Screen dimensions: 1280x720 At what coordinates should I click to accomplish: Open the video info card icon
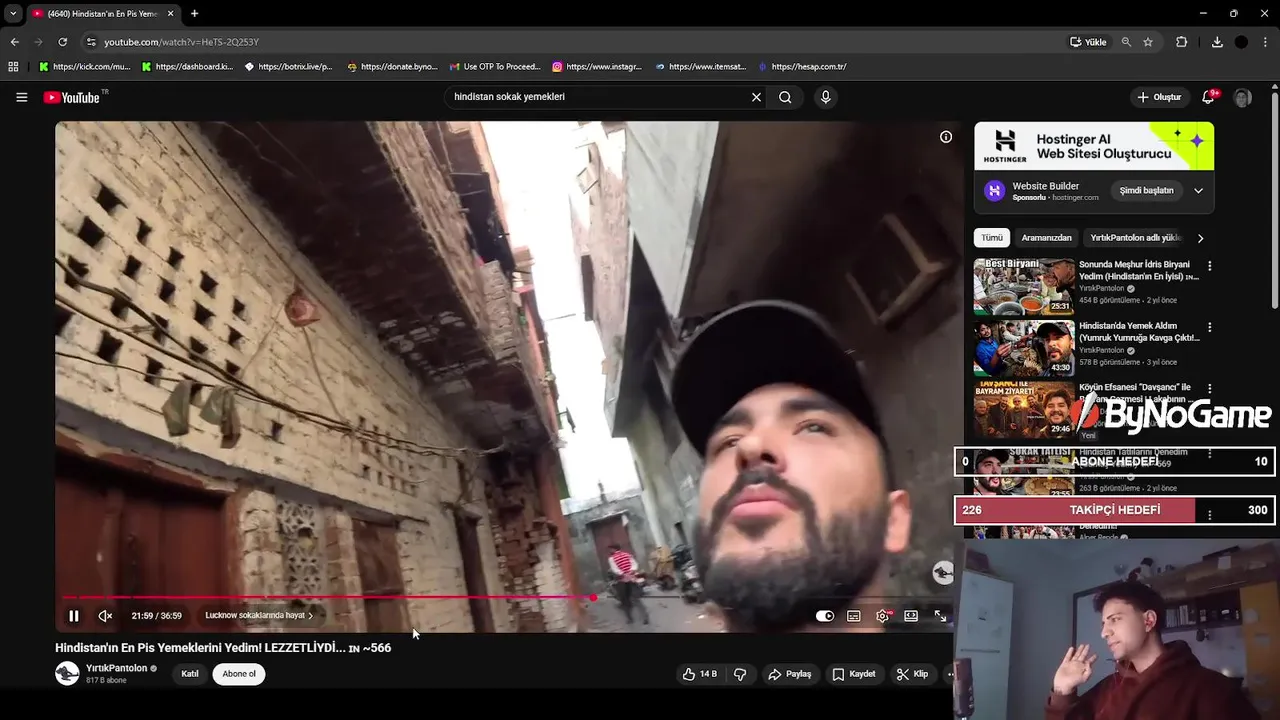tap(946, 137)
